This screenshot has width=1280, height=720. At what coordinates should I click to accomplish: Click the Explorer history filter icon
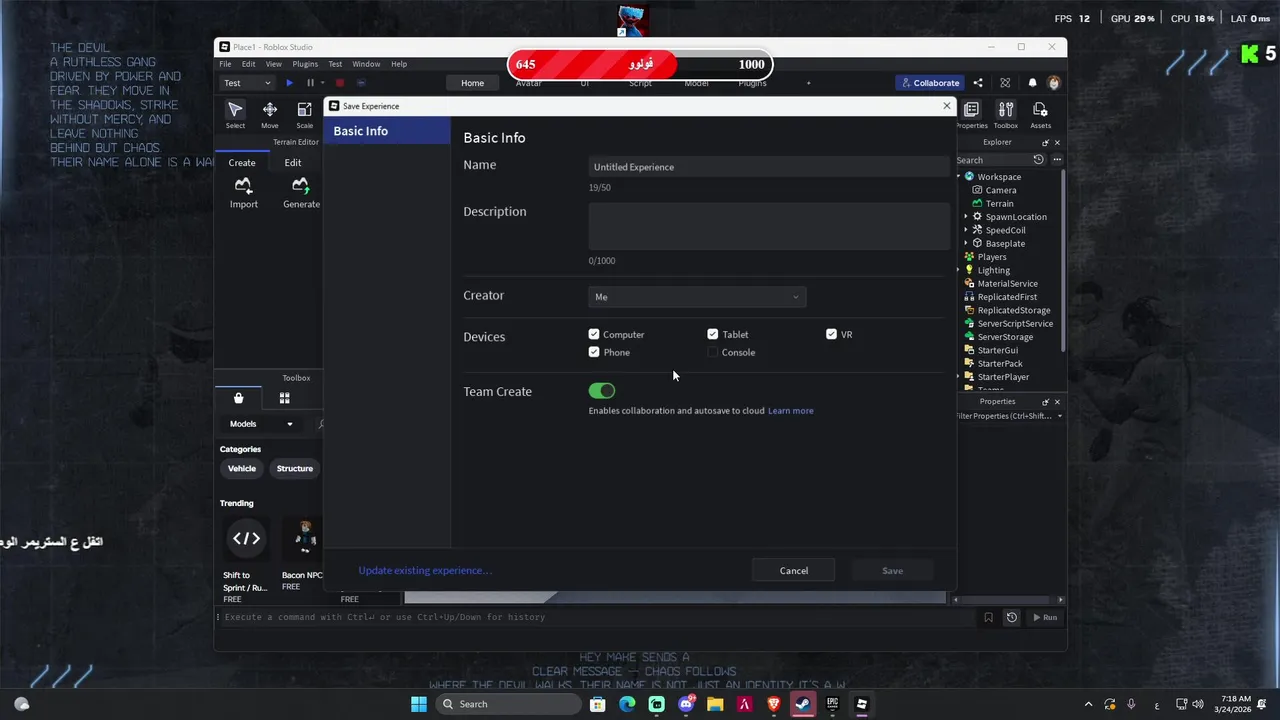click(x=1038, y=160)
